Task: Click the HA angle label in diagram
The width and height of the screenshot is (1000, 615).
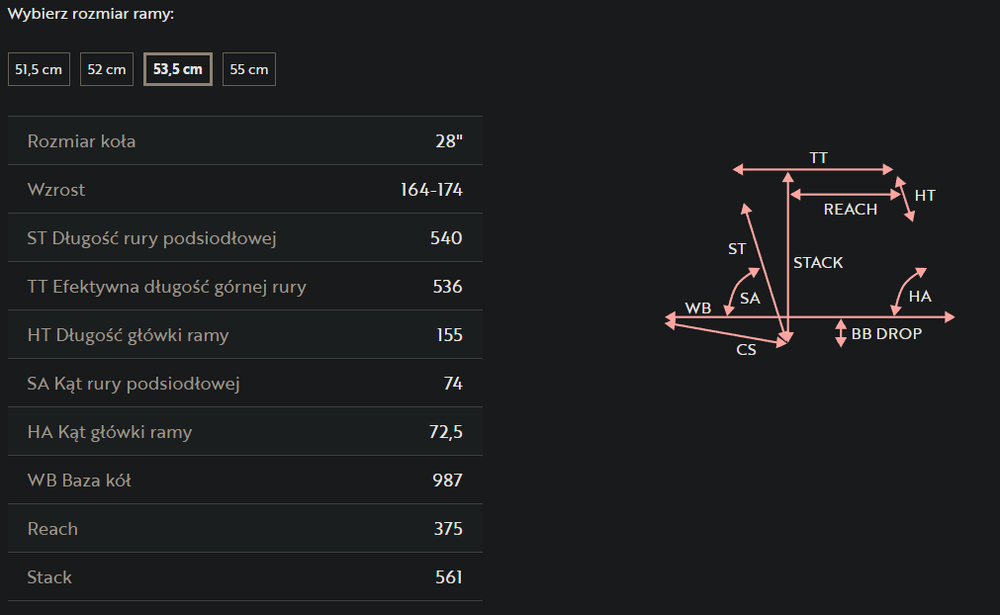Action: (920, 296)
